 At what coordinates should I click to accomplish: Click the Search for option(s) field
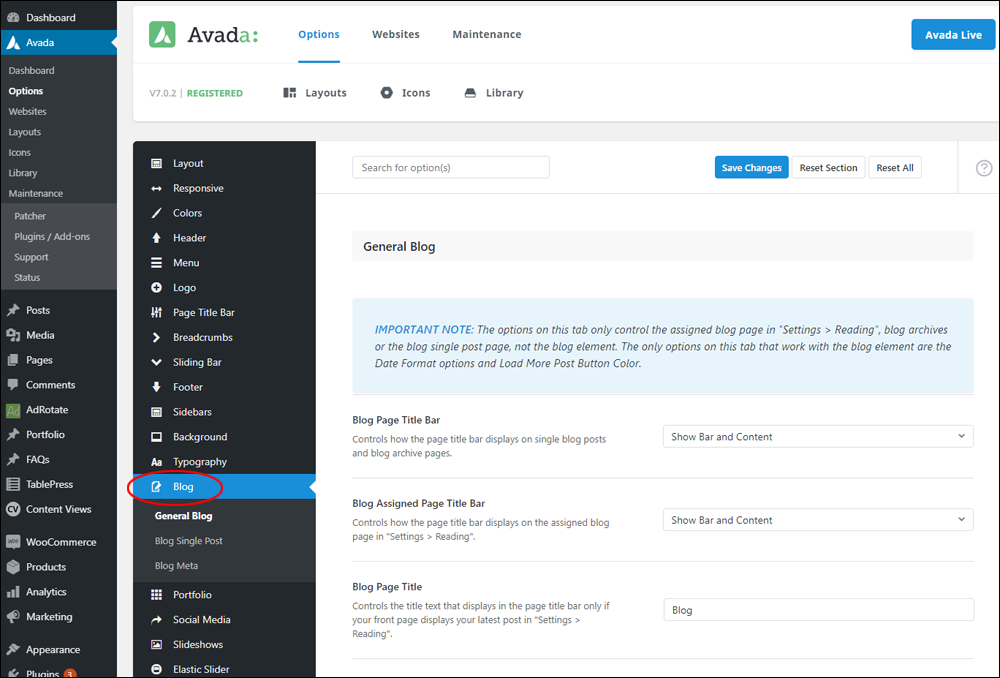pyautogui.click(x=451, y=168)
